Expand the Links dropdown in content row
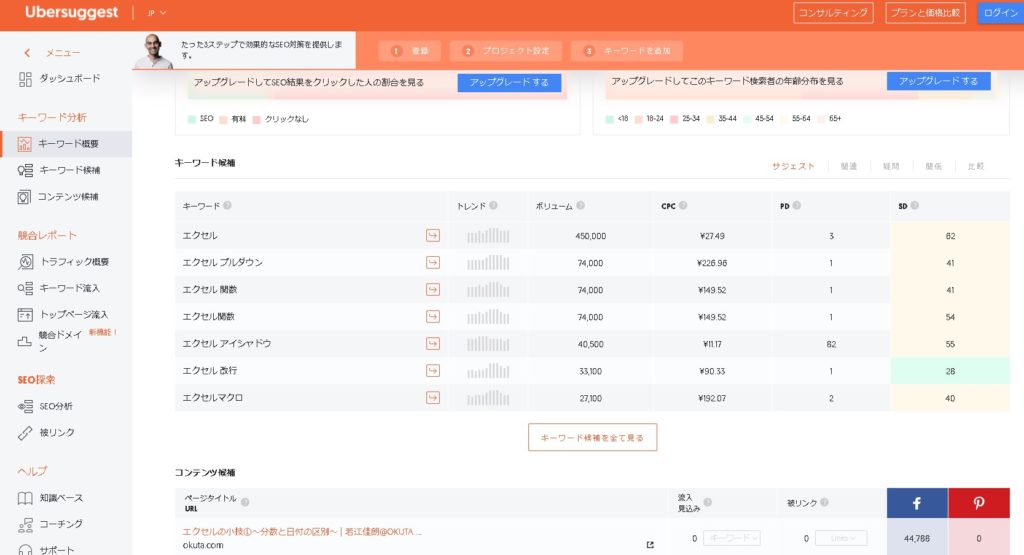 (x=840, y=538)
